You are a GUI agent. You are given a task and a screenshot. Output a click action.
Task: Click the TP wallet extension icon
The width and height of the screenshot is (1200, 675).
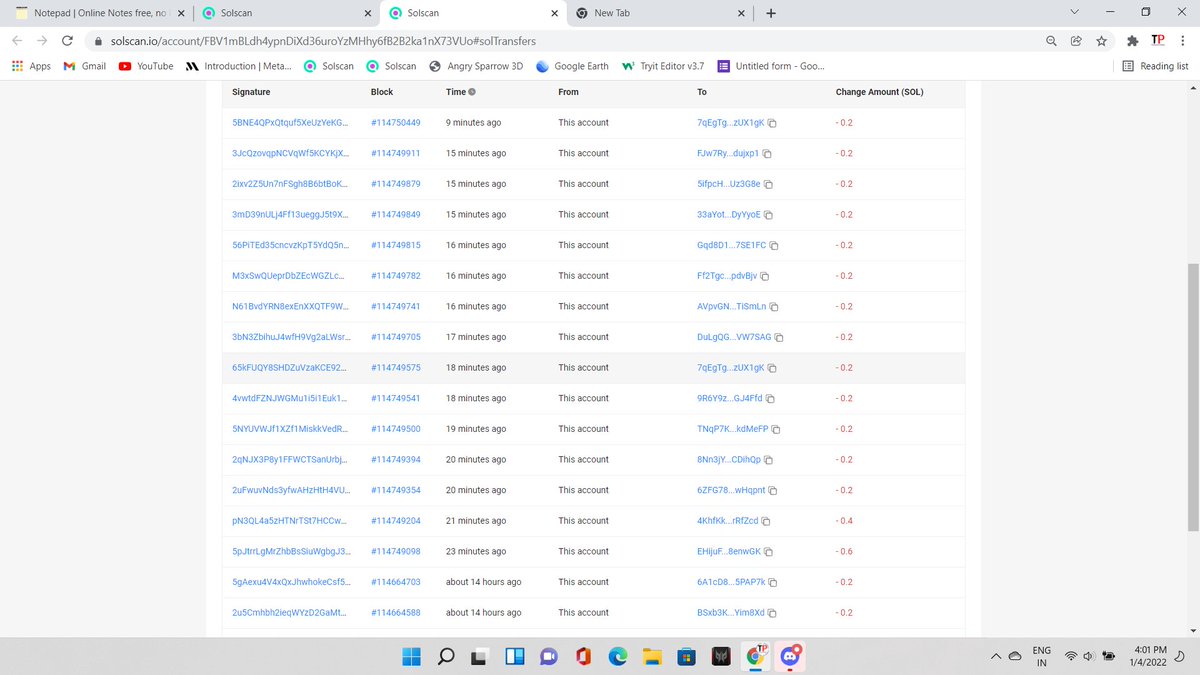point(1157,41)
